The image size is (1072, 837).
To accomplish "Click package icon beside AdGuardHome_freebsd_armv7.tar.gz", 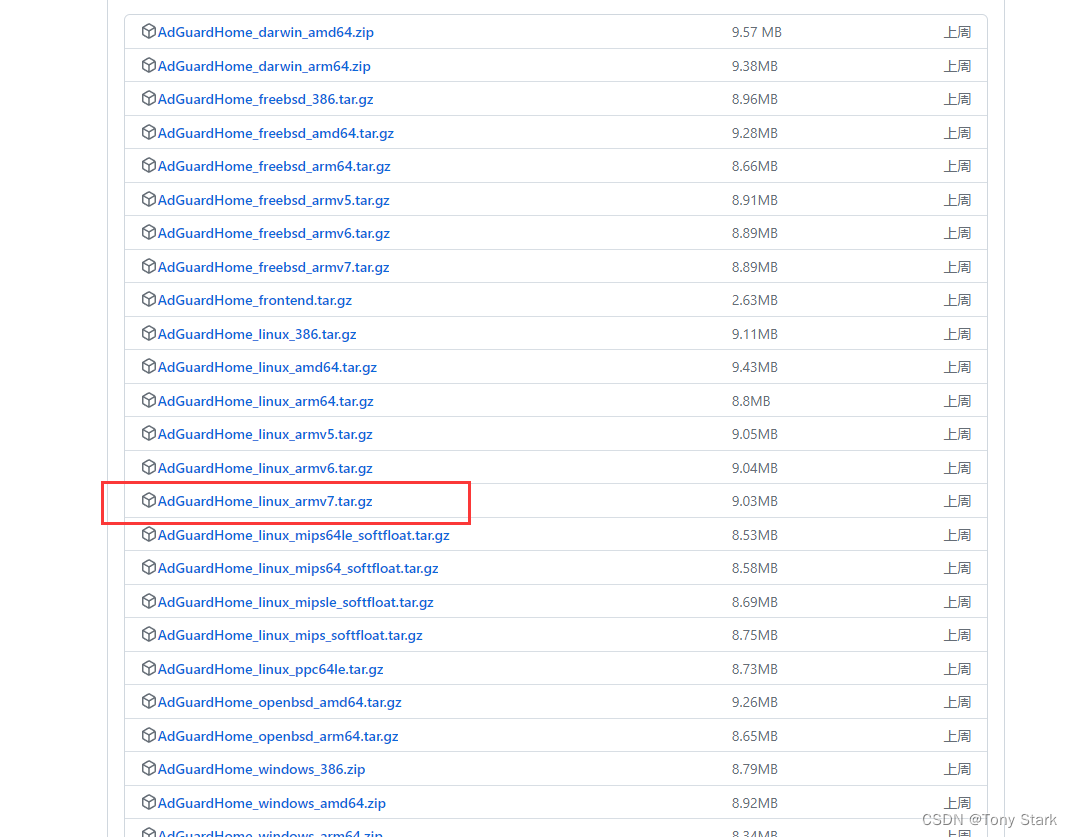I will click(x=148, y=266).
